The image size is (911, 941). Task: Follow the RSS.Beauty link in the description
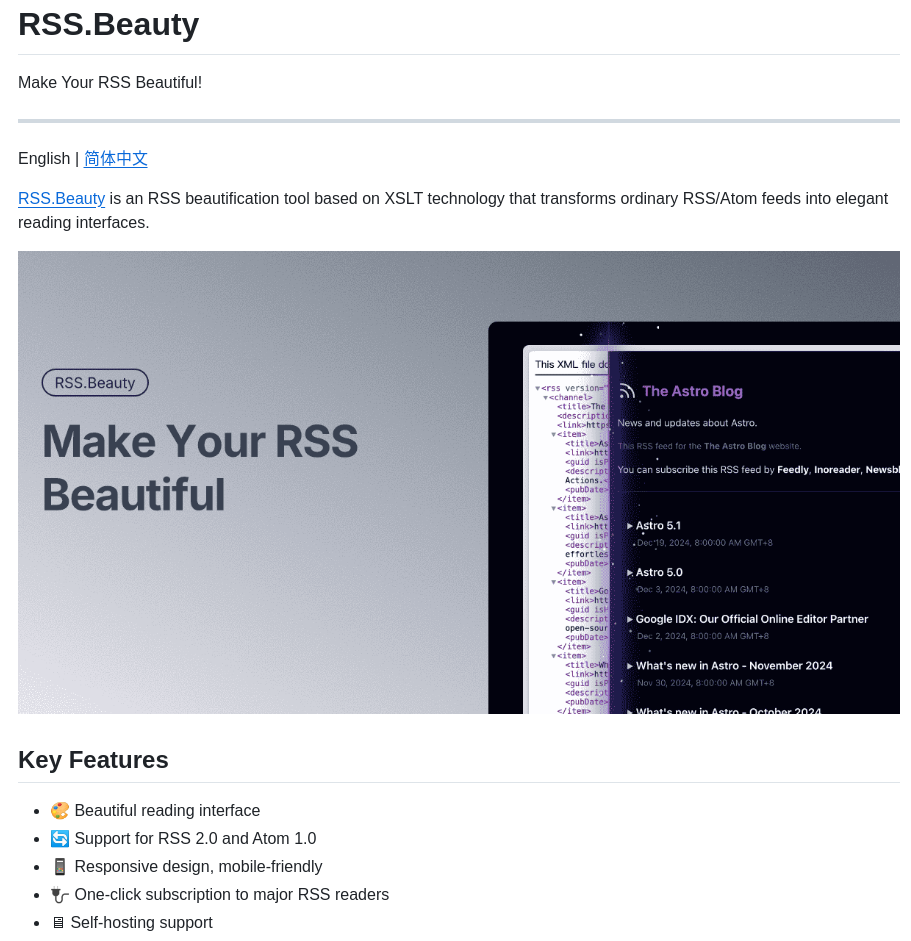[x=61, y=198]
